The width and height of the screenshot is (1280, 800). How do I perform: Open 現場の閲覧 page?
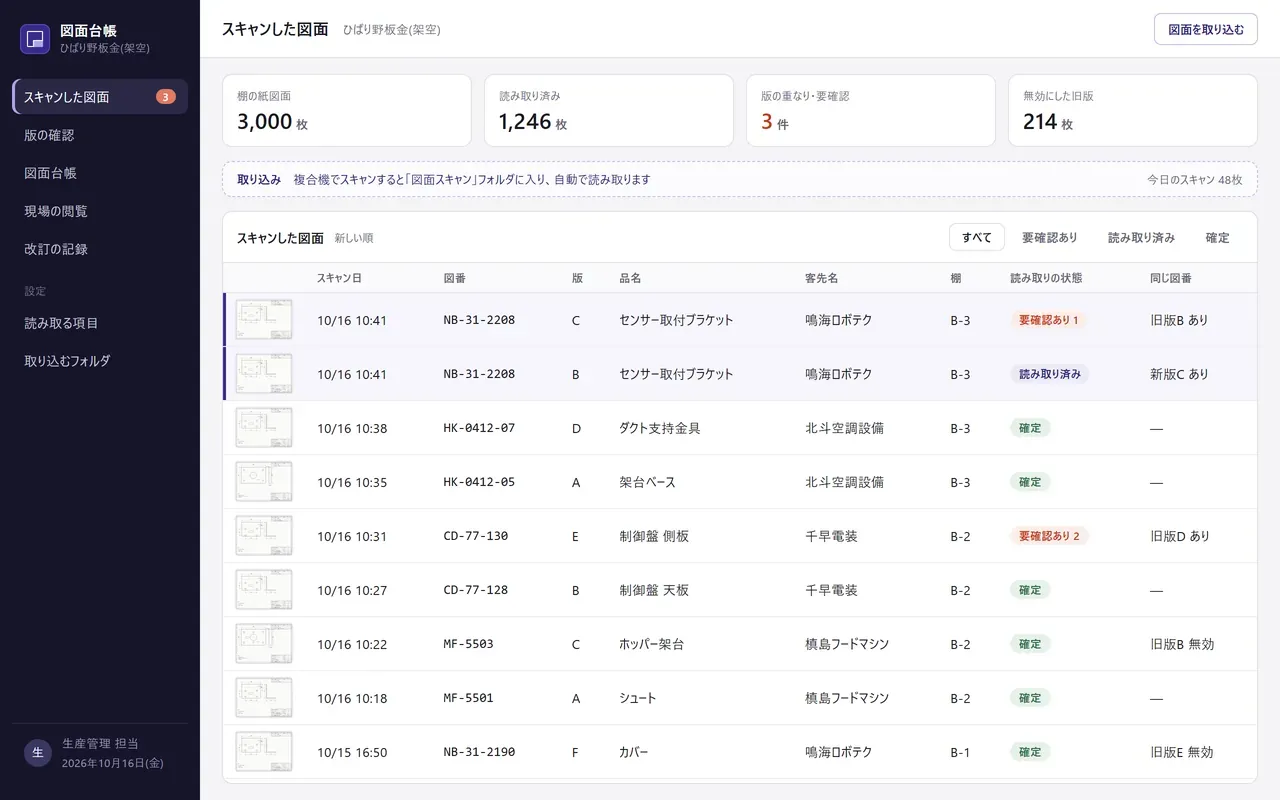(100, 211)
